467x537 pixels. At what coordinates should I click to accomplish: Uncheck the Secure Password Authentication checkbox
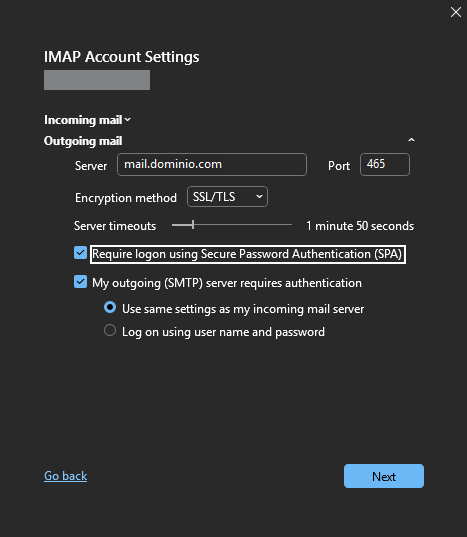tap(80, 253)
